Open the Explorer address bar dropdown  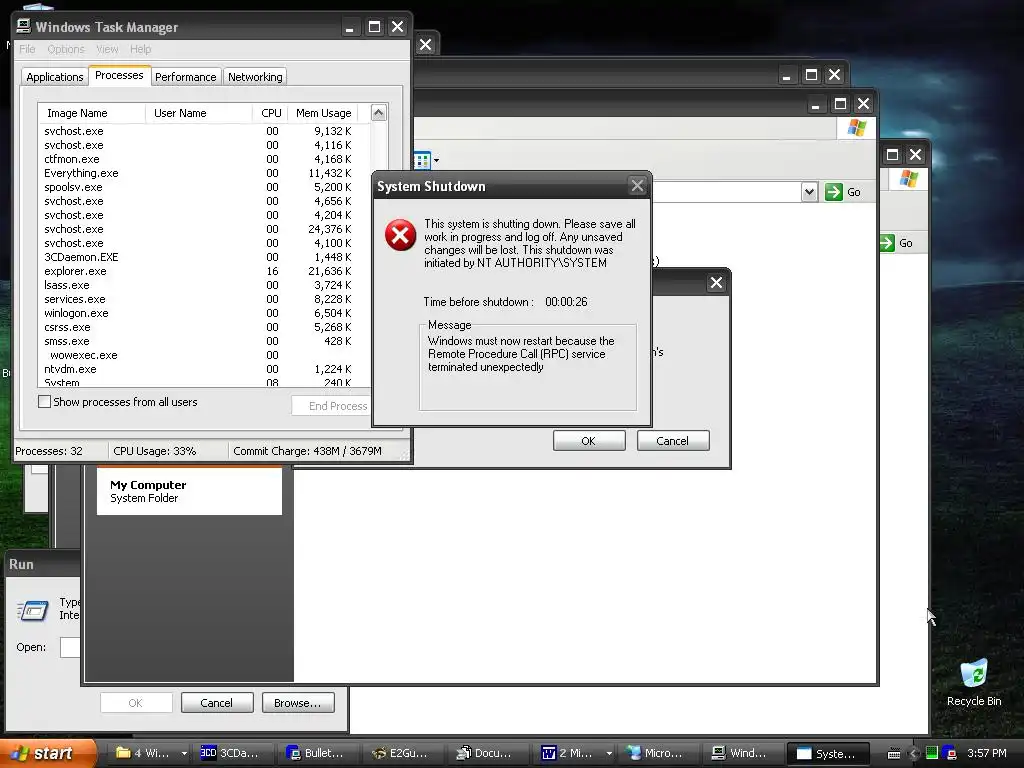[x=809, y=192]
